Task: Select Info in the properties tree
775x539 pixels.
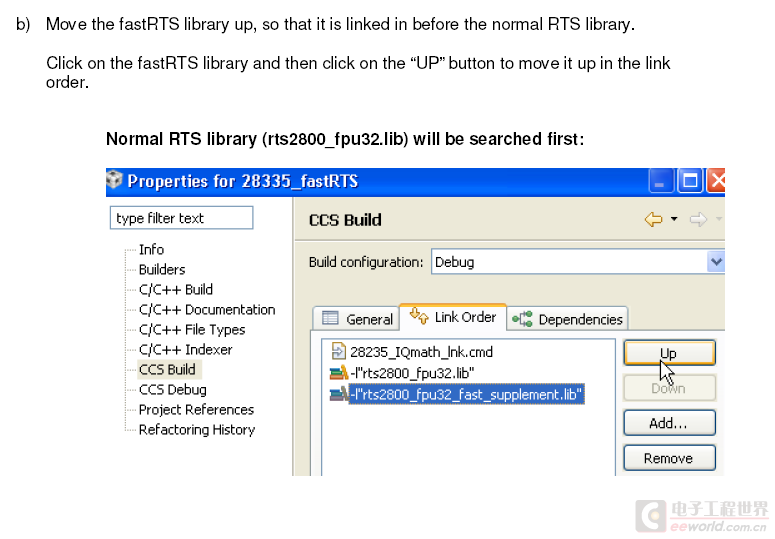Action: pyautogui.click(x=151, y=249)
